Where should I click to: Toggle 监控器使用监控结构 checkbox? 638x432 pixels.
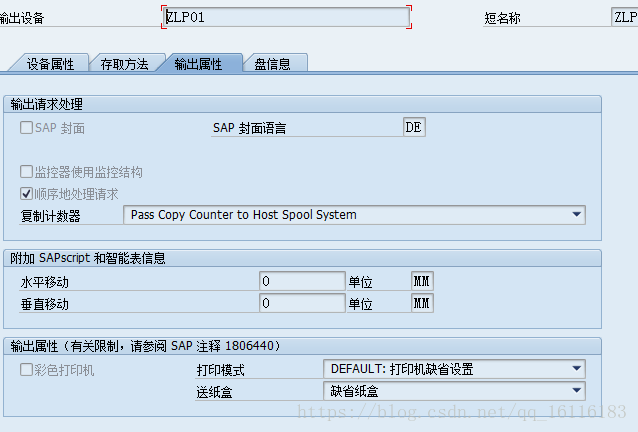[26, 172]
